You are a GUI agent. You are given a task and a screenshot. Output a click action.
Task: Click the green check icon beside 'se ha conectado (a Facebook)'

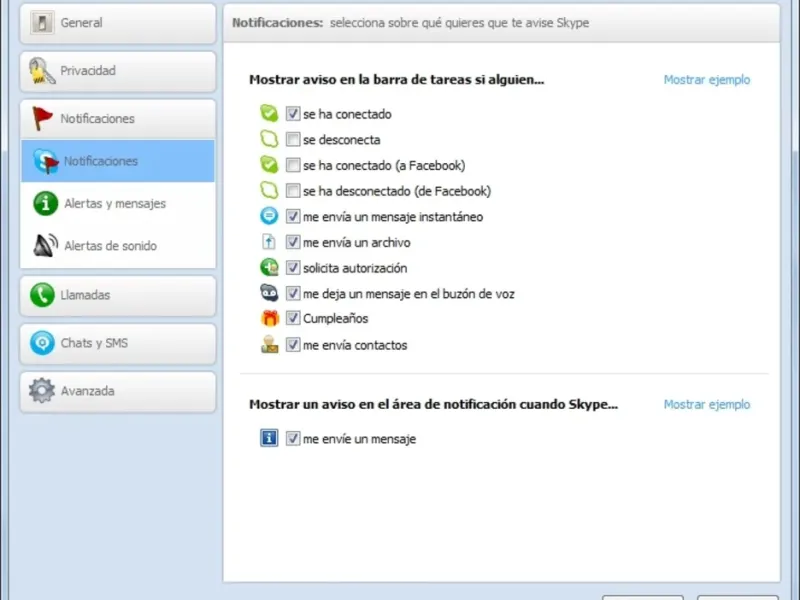(269, 165)
